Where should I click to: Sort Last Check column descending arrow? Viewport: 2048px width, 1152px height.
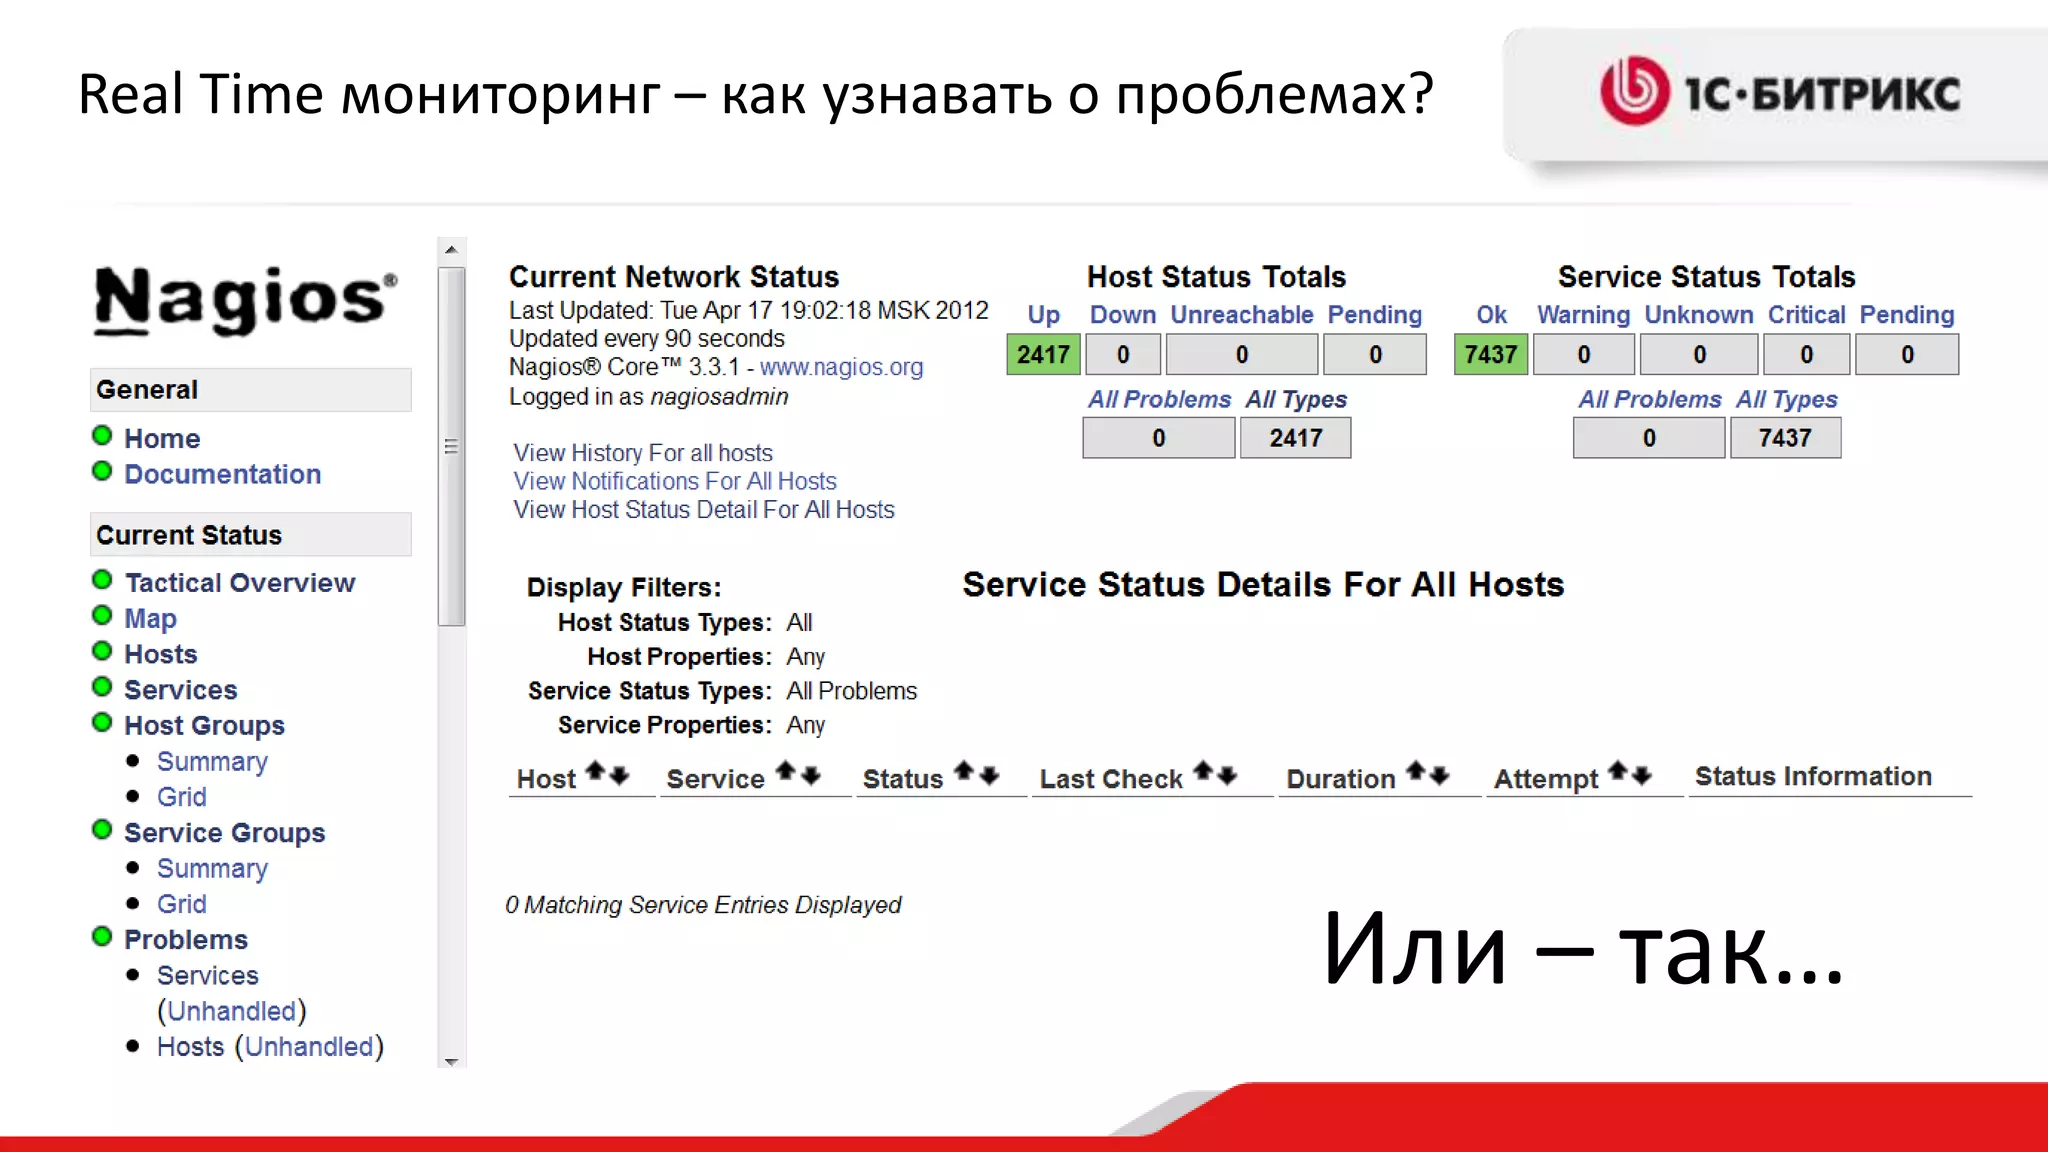[x=1228, y=775]
